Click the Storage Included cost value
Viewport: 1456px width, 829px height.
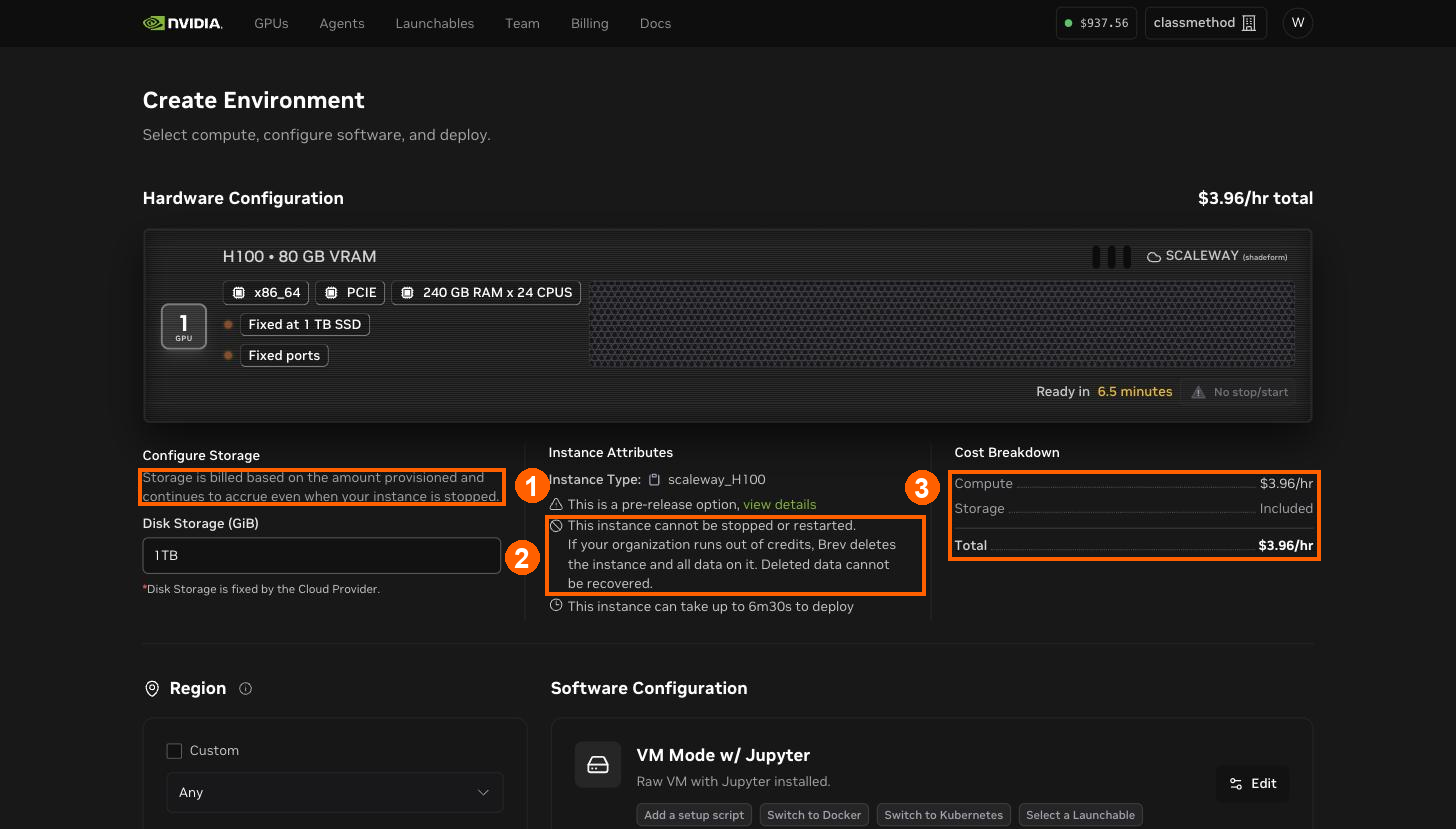click(1287, 509)
